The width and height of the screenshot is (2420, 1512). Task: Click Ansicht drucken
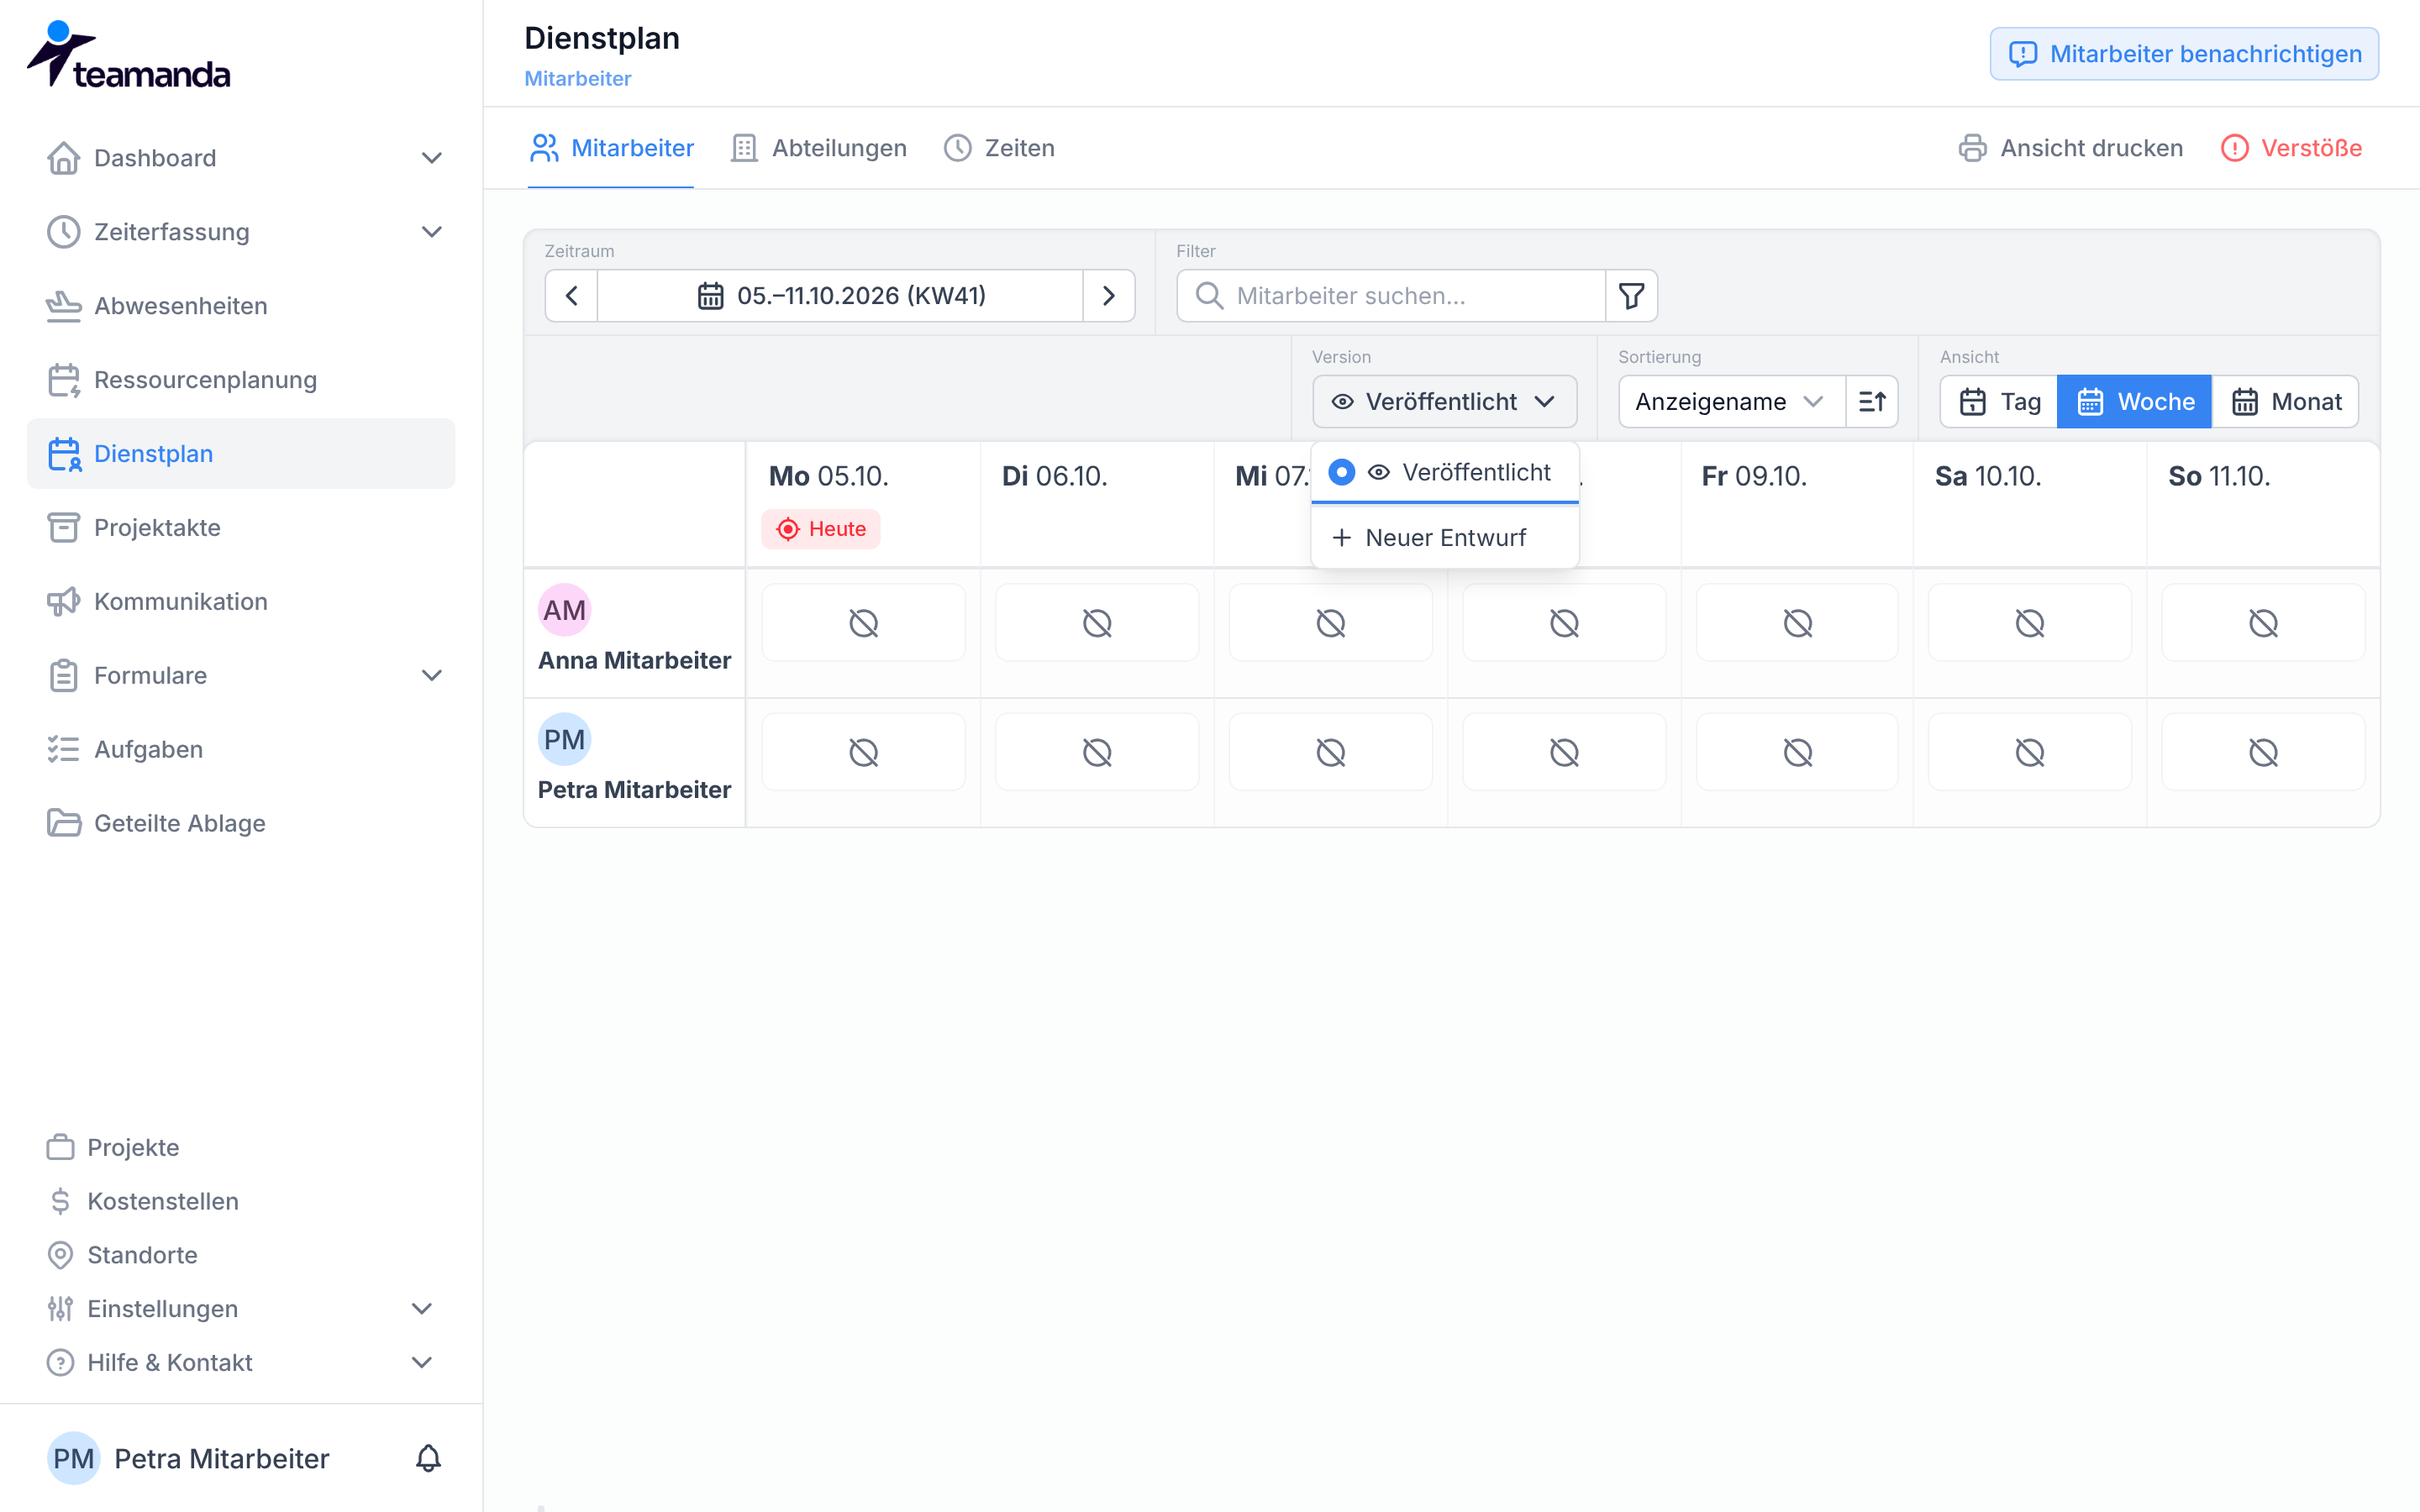pyautogui.click(x=2070, y=148)
